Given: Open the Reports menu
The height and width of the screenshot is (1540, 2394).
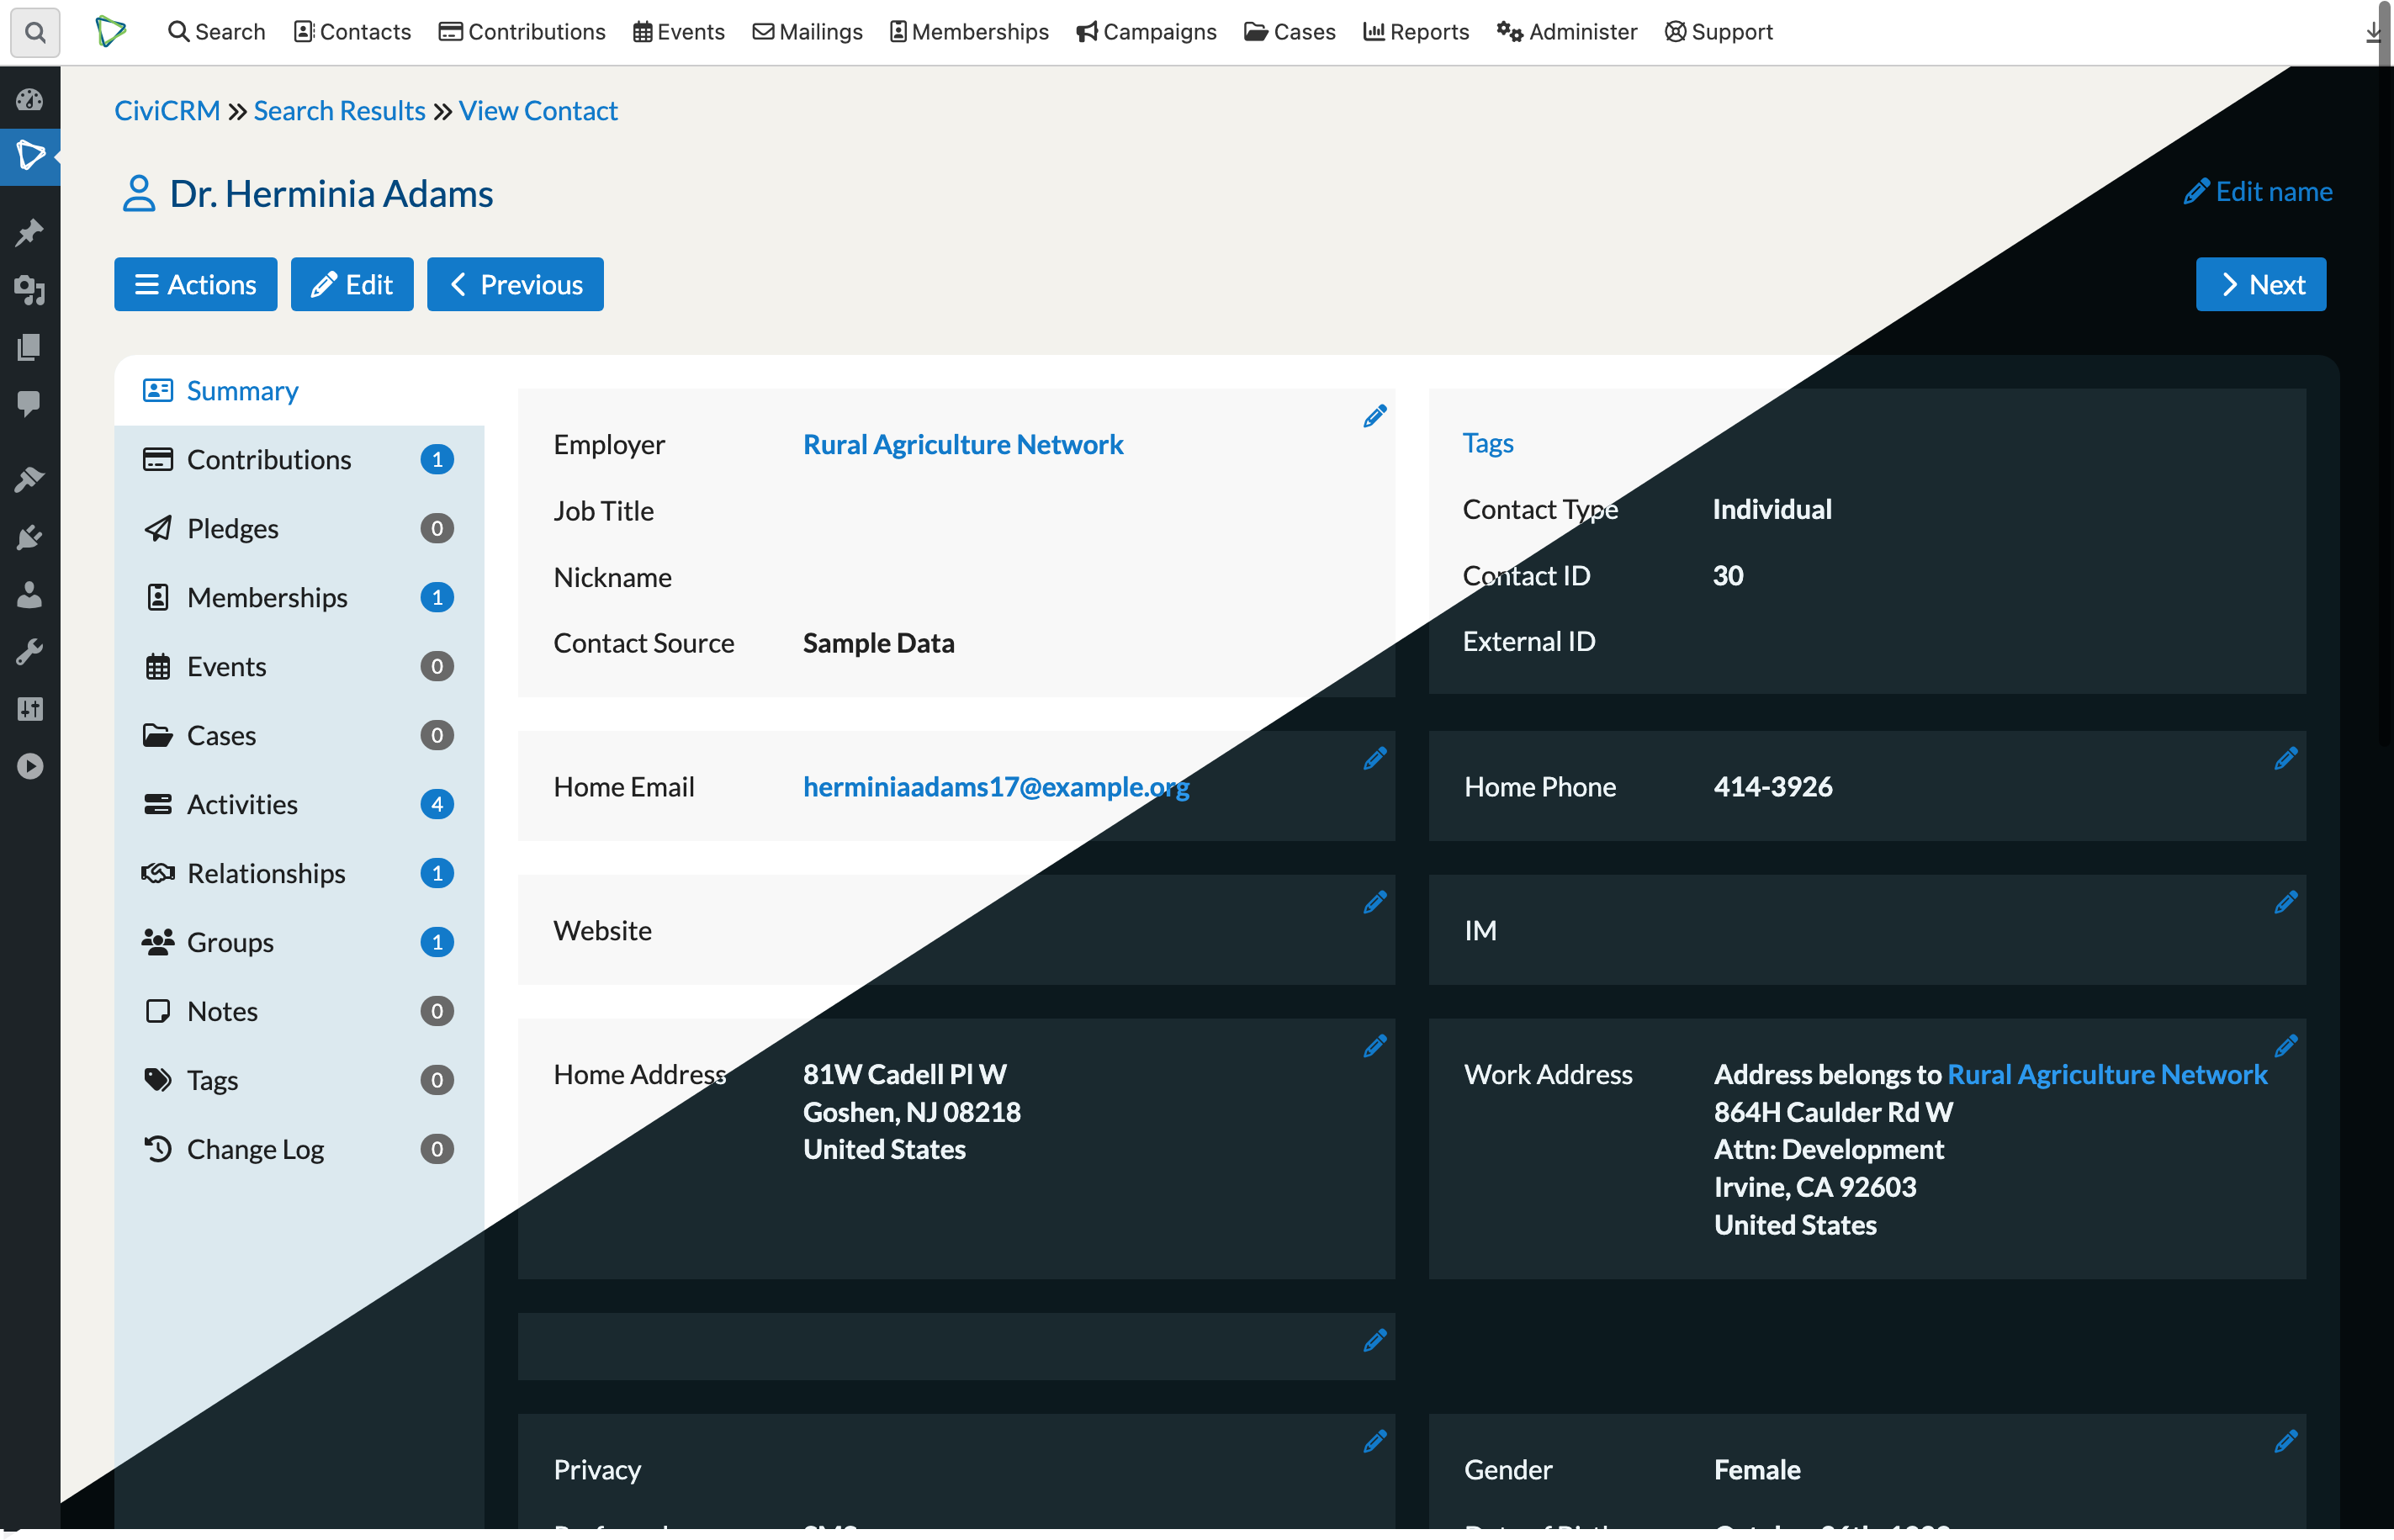Looking at the screenshot, I should (x=1416, y=32).
